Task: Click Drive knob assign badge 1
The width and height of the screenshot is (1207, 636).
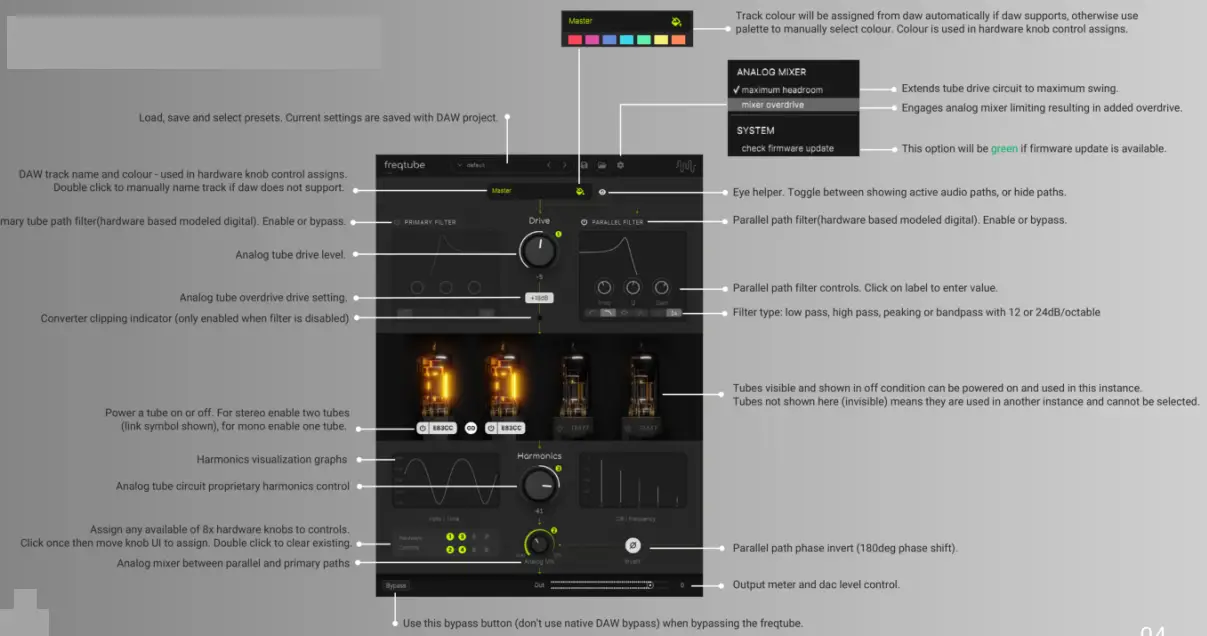Action: point(559,234)
